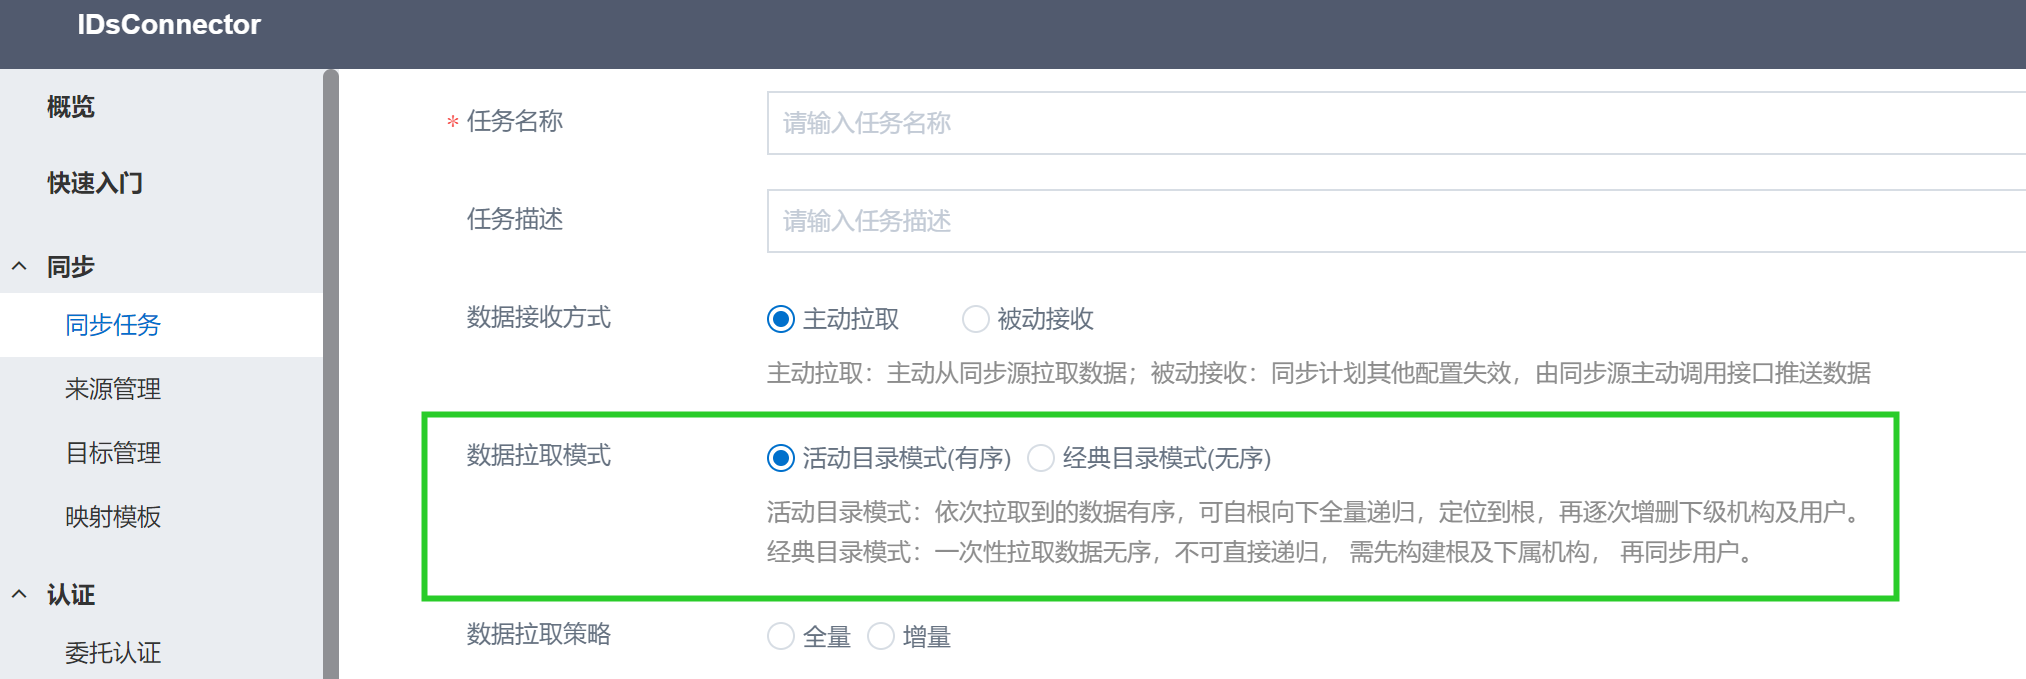Collapse the 认证 section chevron

click(x=19, y=594)
